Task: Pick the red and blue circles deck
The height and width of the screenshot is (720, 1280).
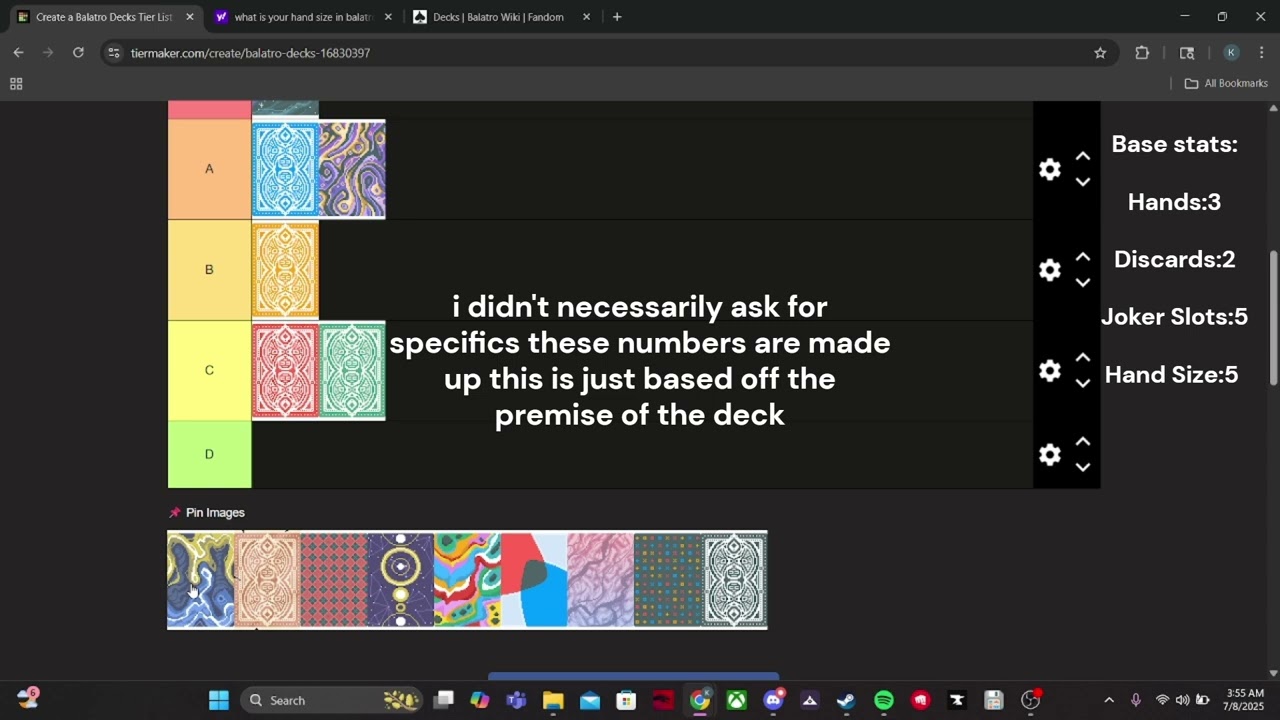Action: point(534,580)
